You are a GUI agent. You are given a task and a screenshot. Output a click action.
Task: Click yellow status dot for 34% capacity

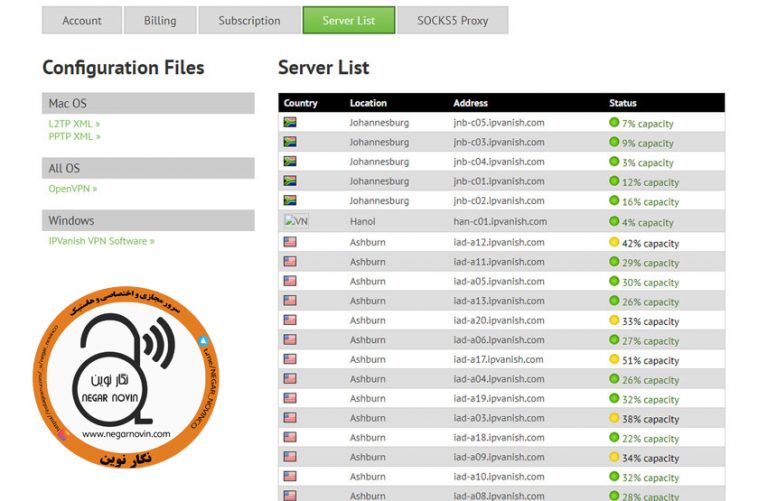click(x=614, y=457)
